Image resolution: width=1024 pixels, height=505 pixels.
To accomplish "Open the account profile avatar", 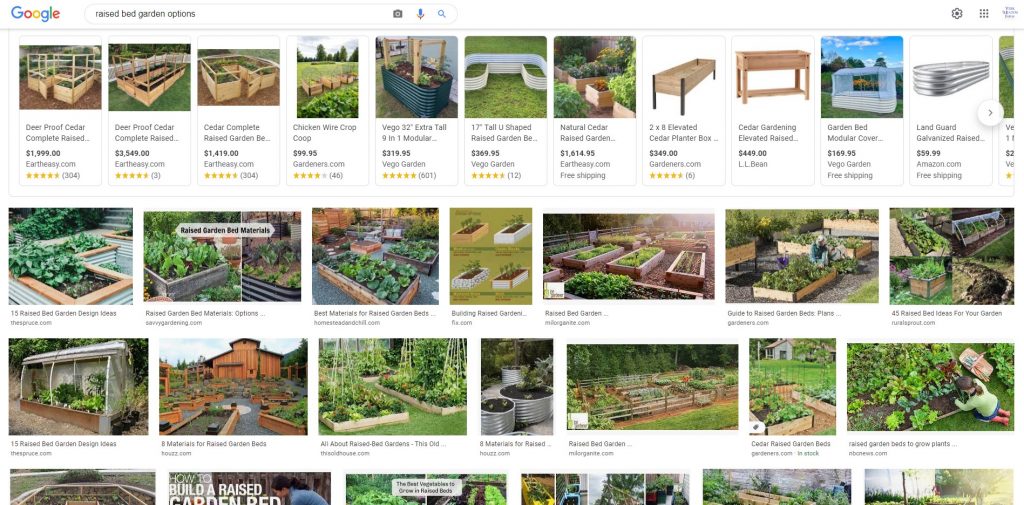I will [x=1010, y=14].
